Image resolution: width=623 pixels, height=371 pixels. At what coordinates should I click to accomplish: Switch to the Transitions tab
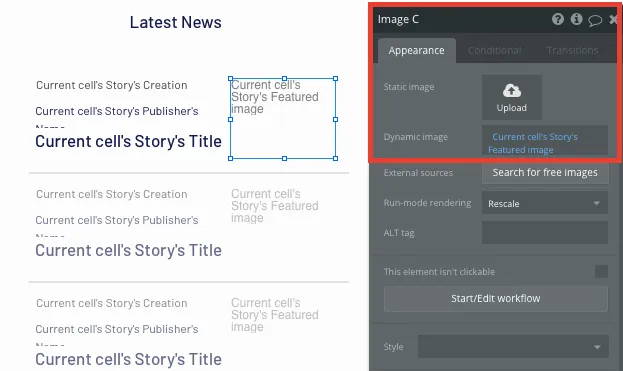[572, 50]
